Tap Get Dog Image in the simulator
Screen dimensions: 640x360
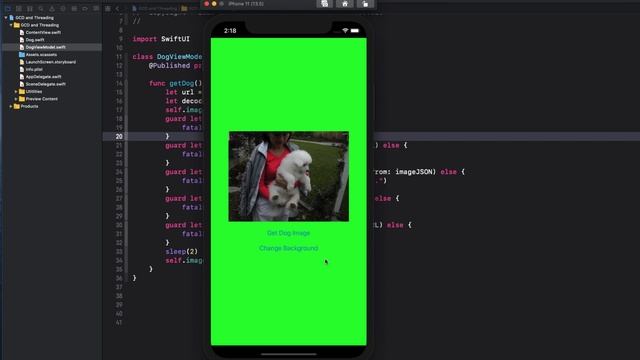[x=288, y=233]
